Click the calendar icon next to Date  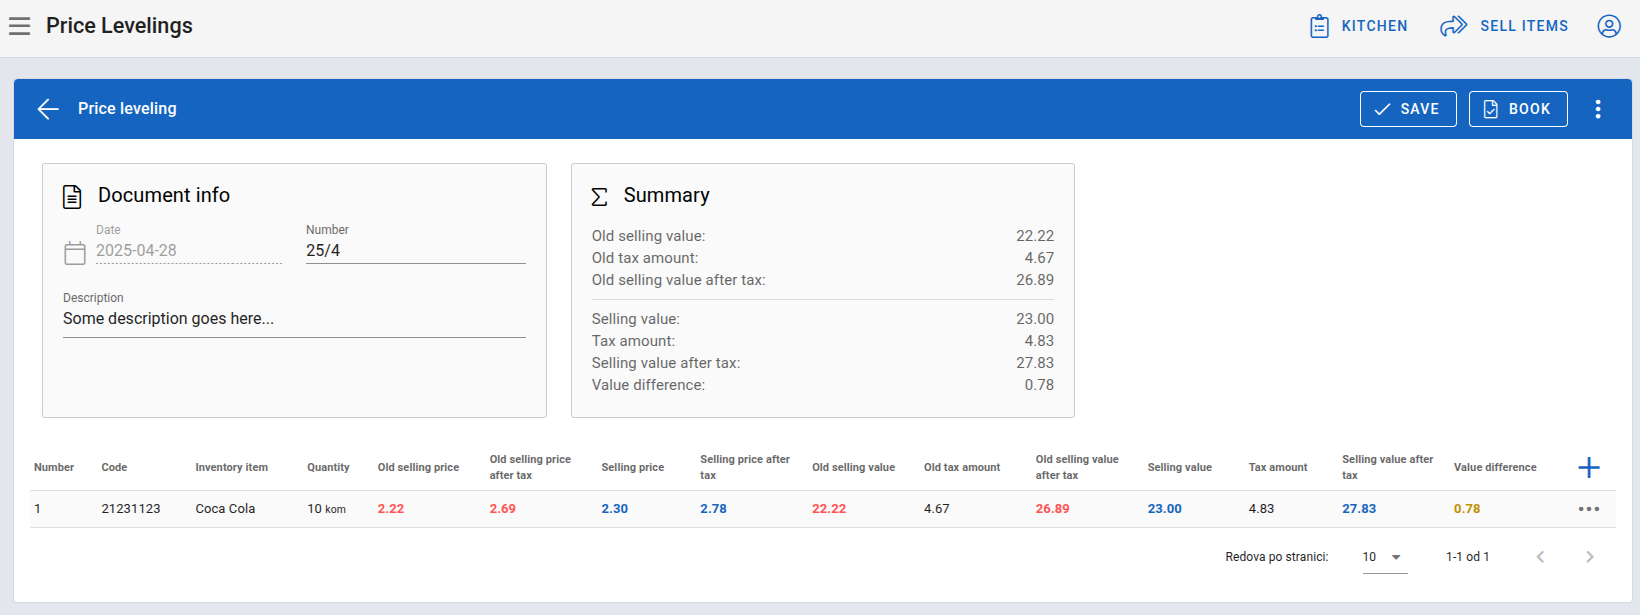[75, 253]
